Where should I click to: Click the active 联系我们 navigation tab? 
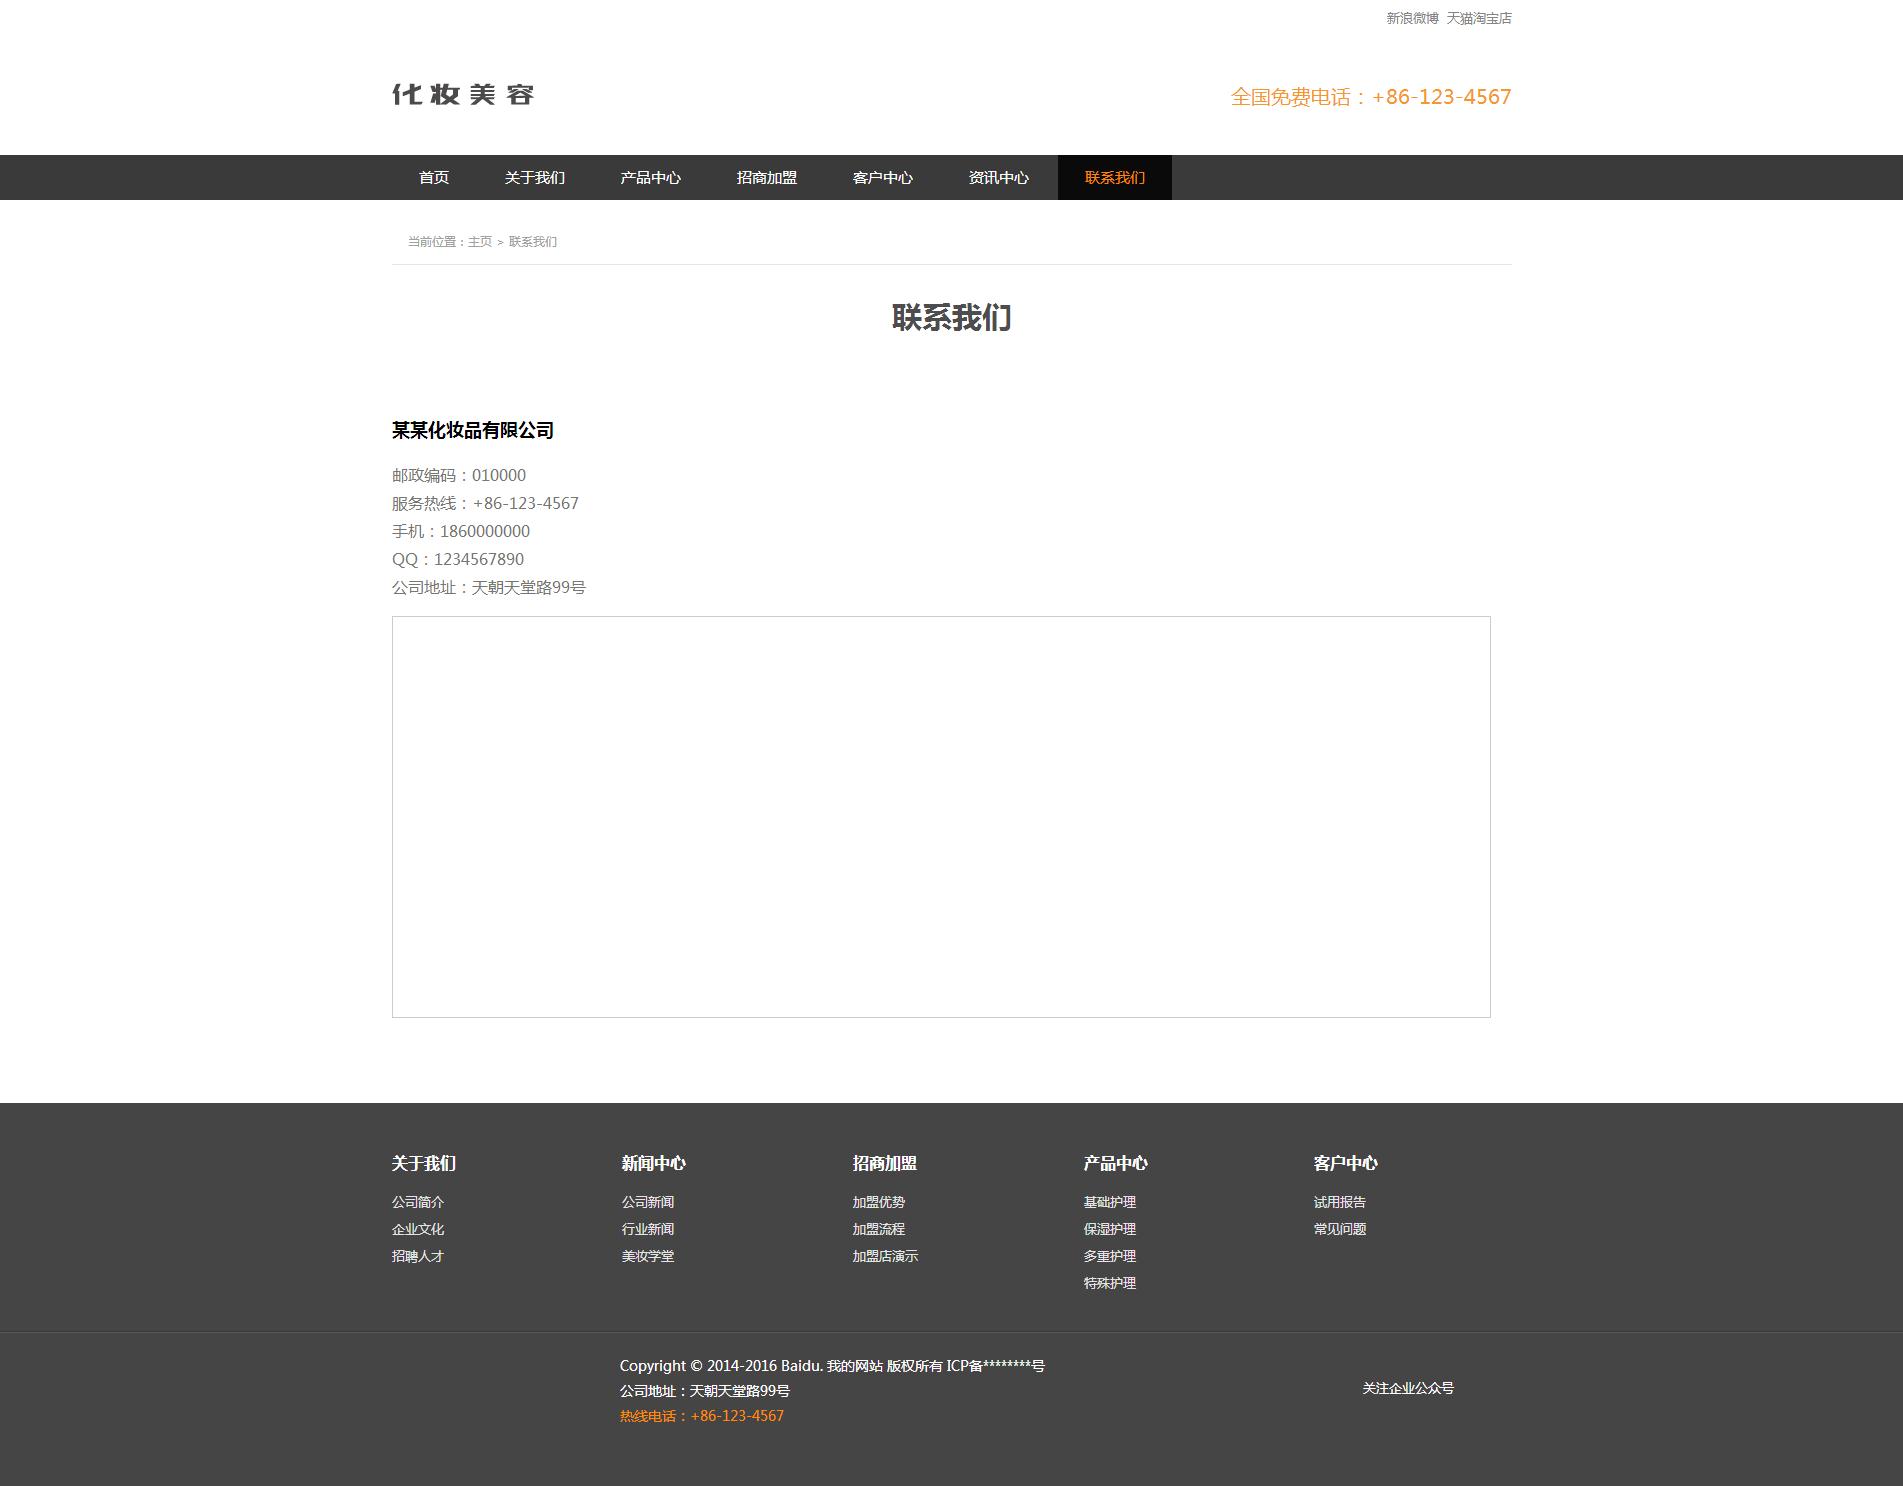[1114, 178]
